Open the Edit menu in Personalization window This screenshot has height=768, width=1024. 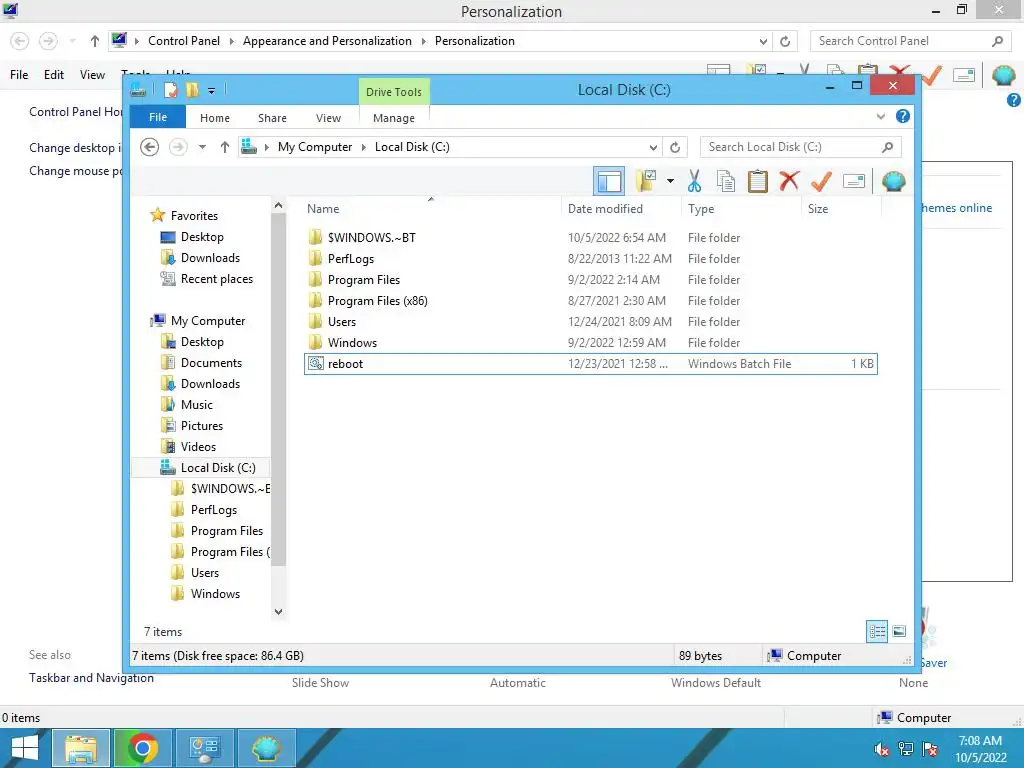54,74
